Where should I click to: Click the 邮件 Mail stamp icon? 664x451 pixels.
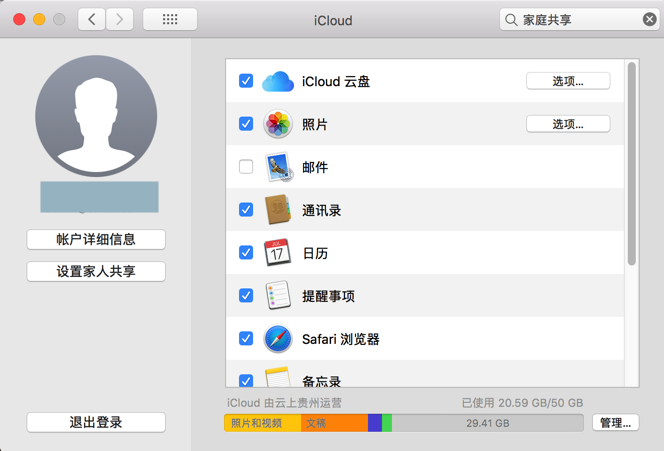click(x=277, y=167)
